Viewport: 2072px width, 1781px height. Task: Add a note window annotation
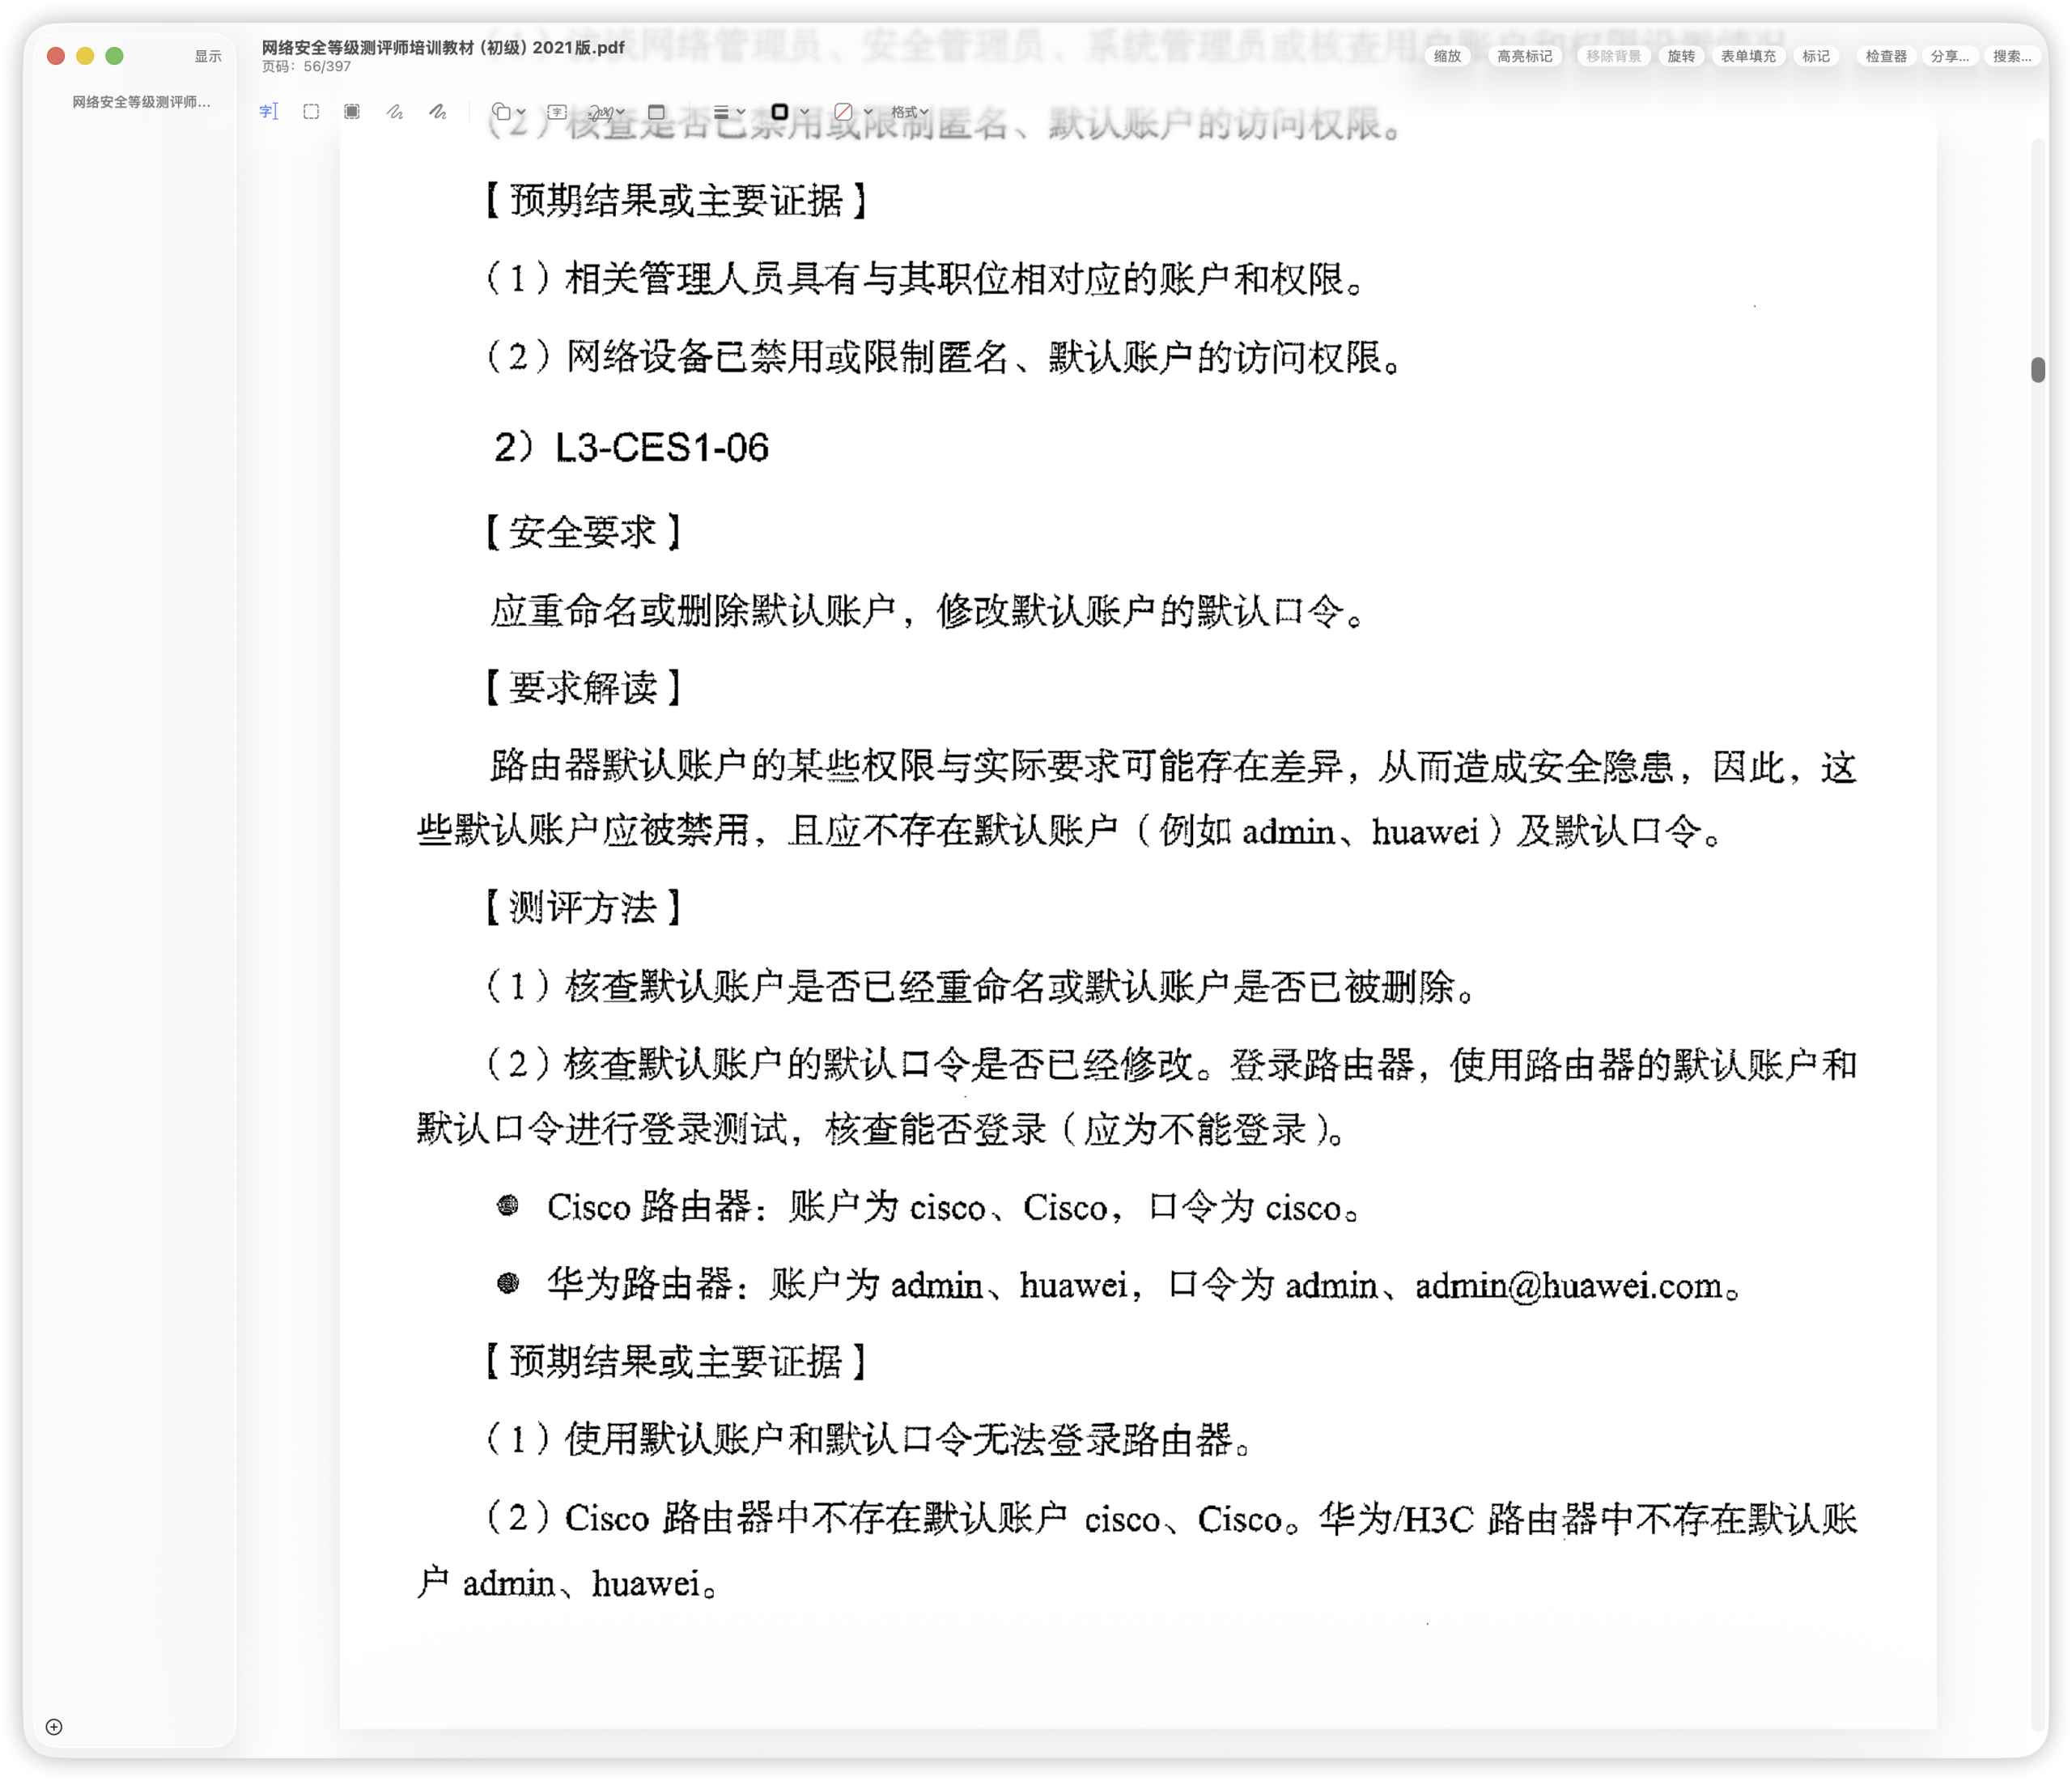656,112
